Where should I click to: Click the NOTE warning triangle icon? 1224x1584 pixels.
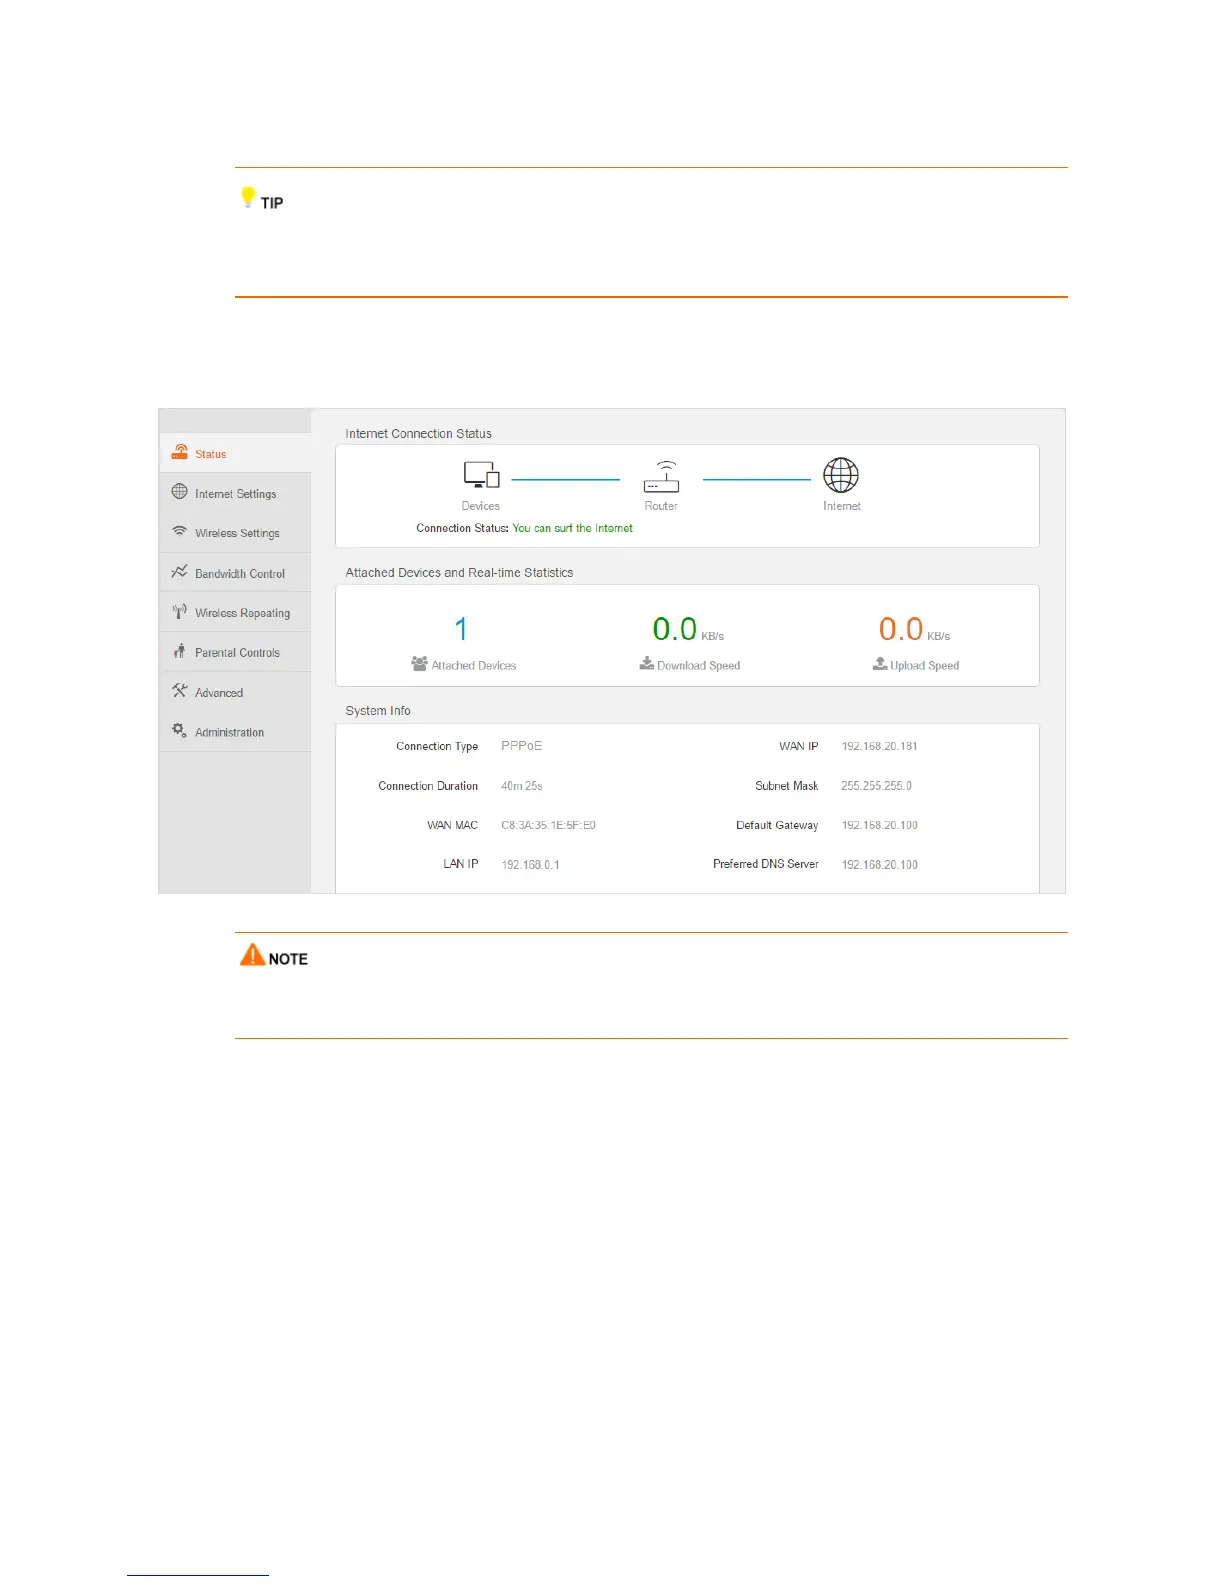point(253,955)
